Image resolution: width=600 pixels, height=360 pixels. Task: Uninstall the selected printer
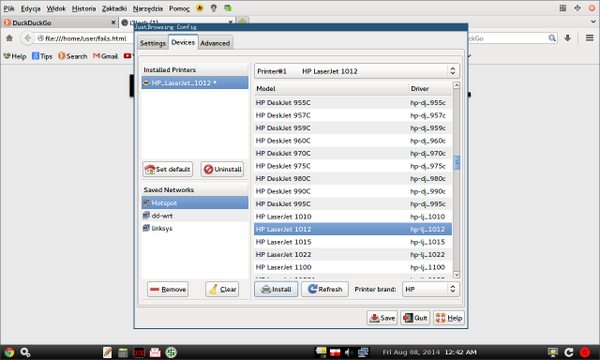[x=222, y=169]
